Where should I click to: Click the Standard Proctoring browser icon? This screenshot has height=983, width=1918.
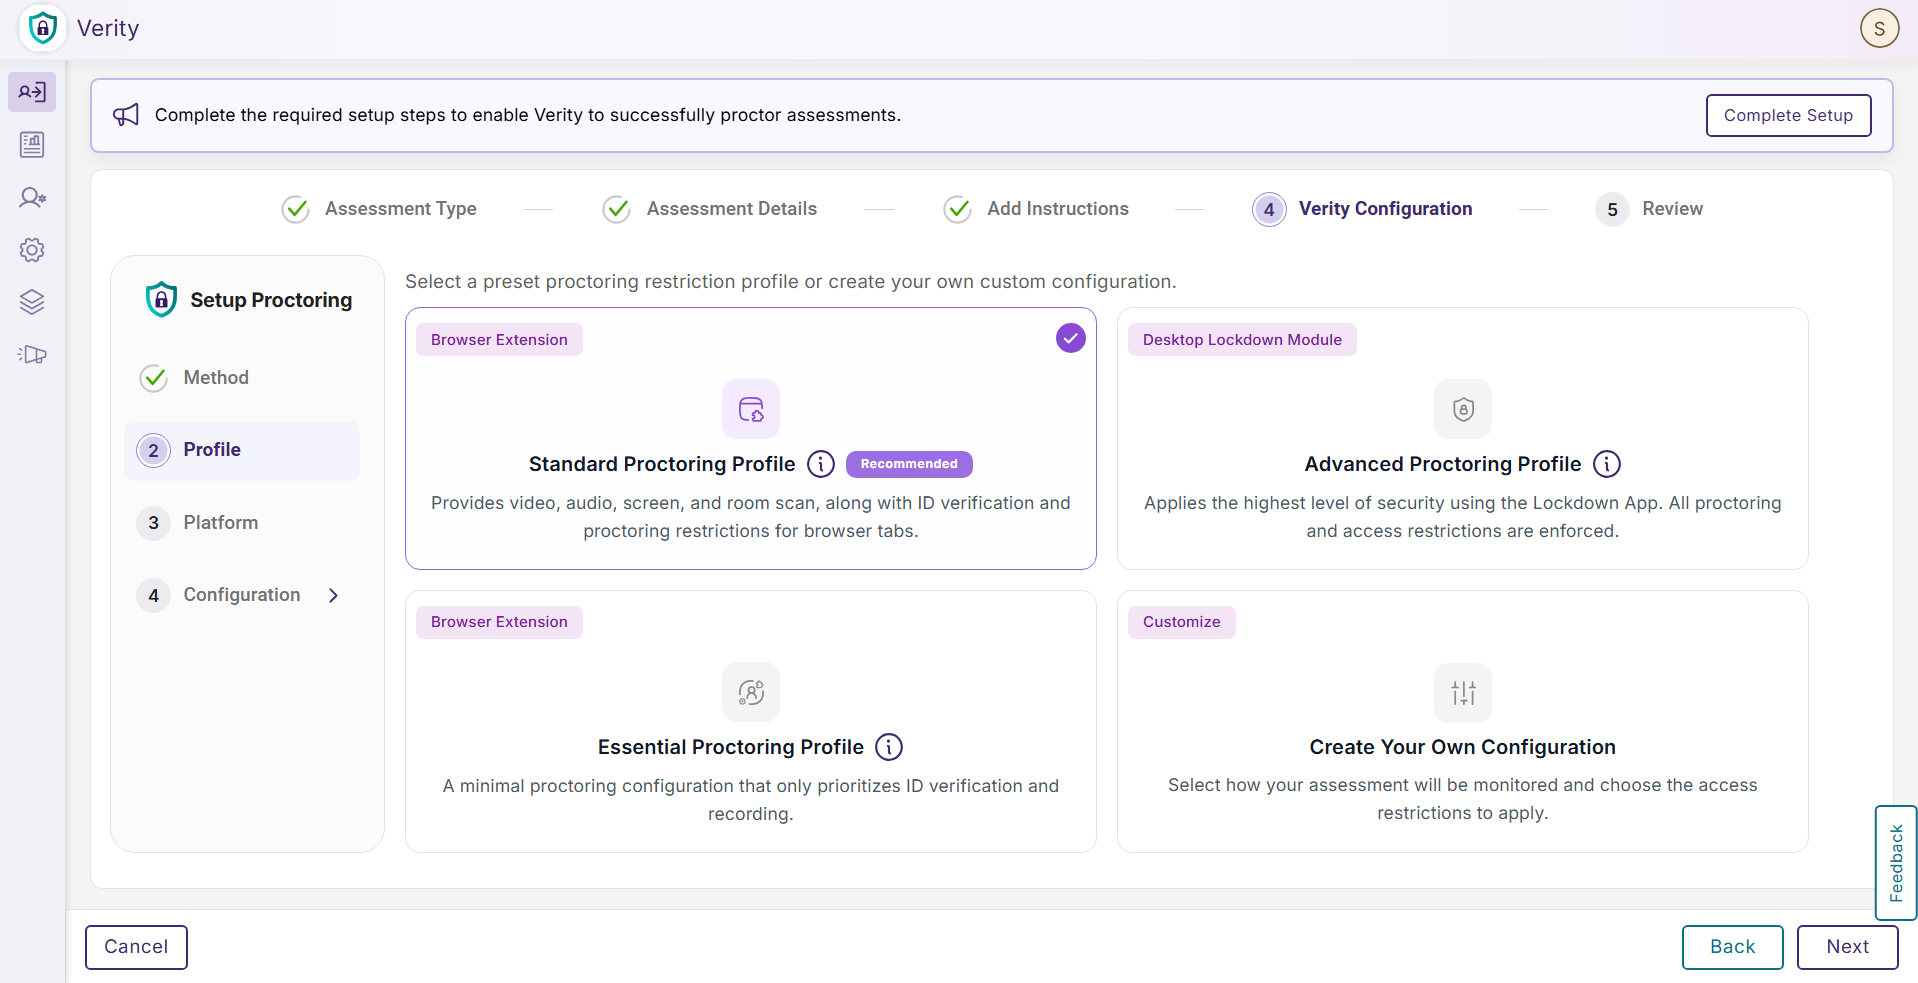point(751,409)
